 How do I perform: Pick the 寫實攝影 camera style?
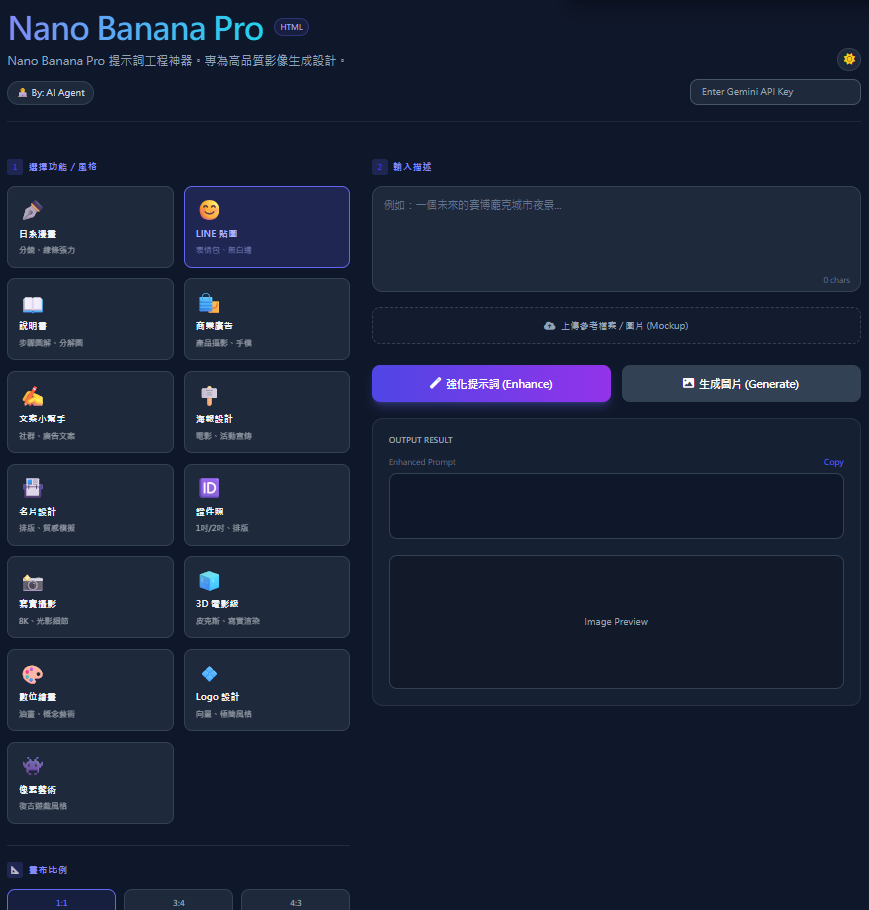pos(90,597)
